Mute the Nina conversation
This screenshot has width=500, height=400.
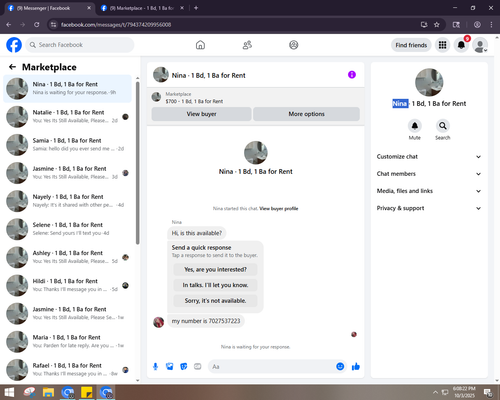click(x=415, y=126)
